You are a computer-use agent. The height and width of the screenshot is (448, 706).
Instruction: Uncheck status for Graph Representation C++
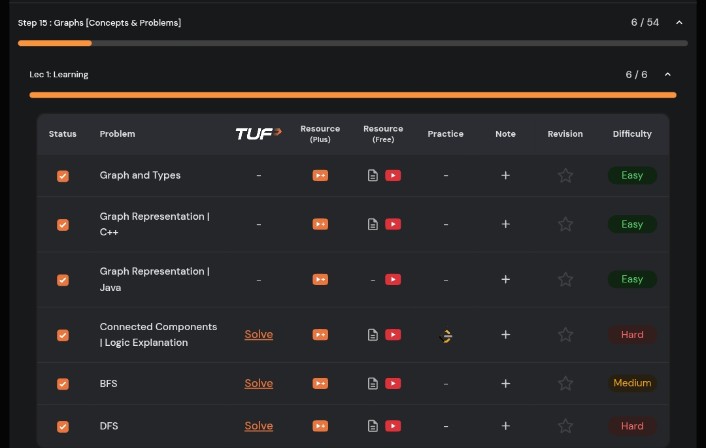[63, 224]
